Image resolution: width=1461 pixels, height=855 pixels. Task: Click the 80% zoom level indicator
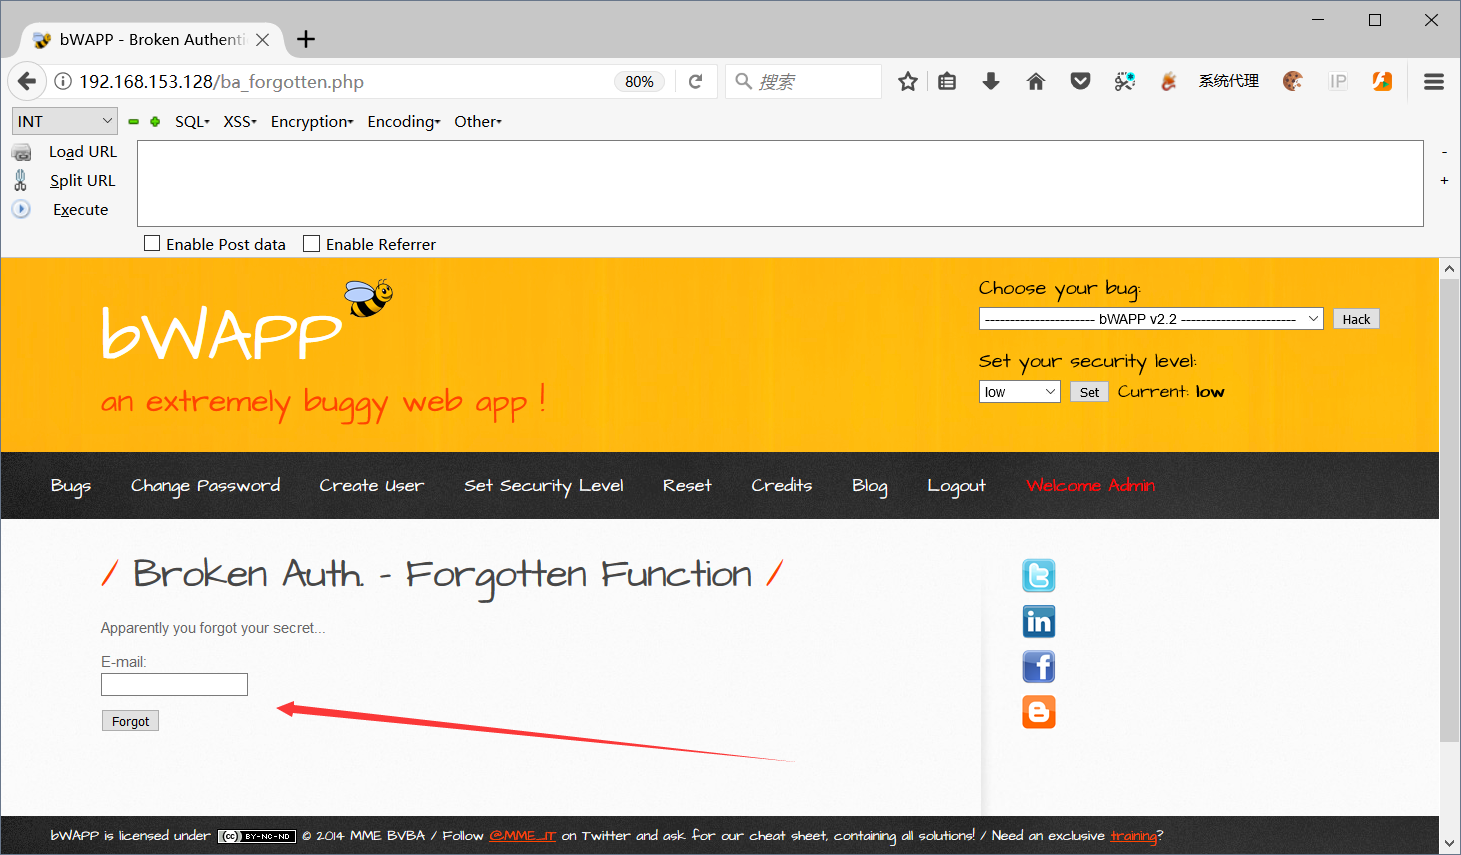coord(639,82)
